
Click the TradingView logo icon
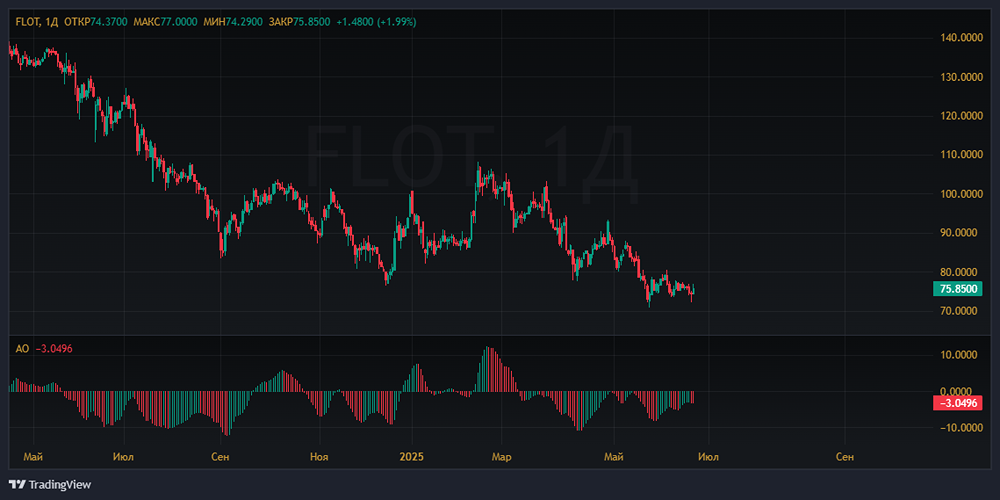(17, 484)
